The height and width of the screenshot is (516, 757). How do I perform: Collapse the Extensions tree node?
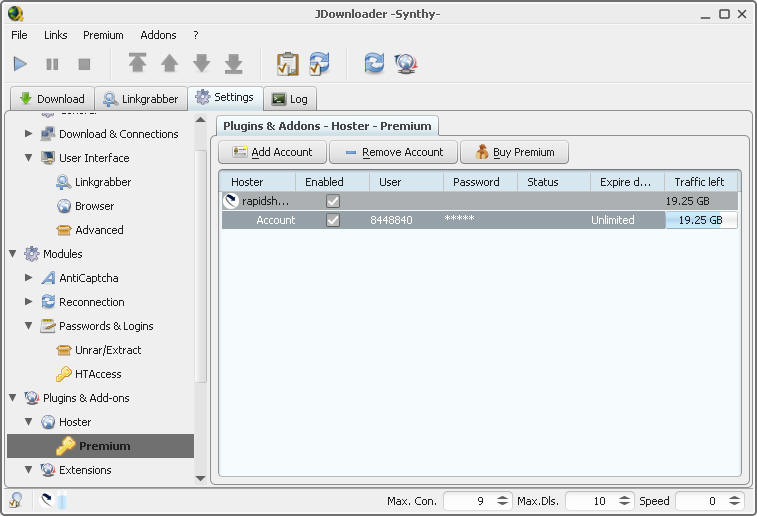(28, 470)
